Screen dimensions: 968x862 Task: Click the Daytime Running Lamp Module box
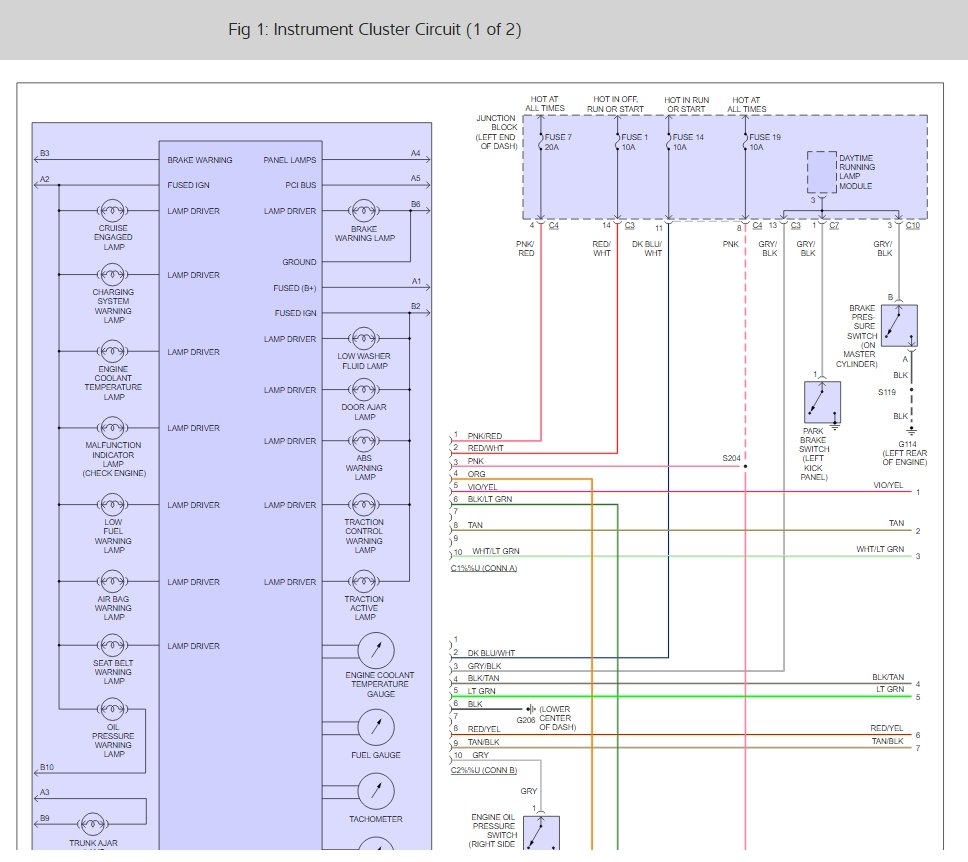tap(822, 172)
